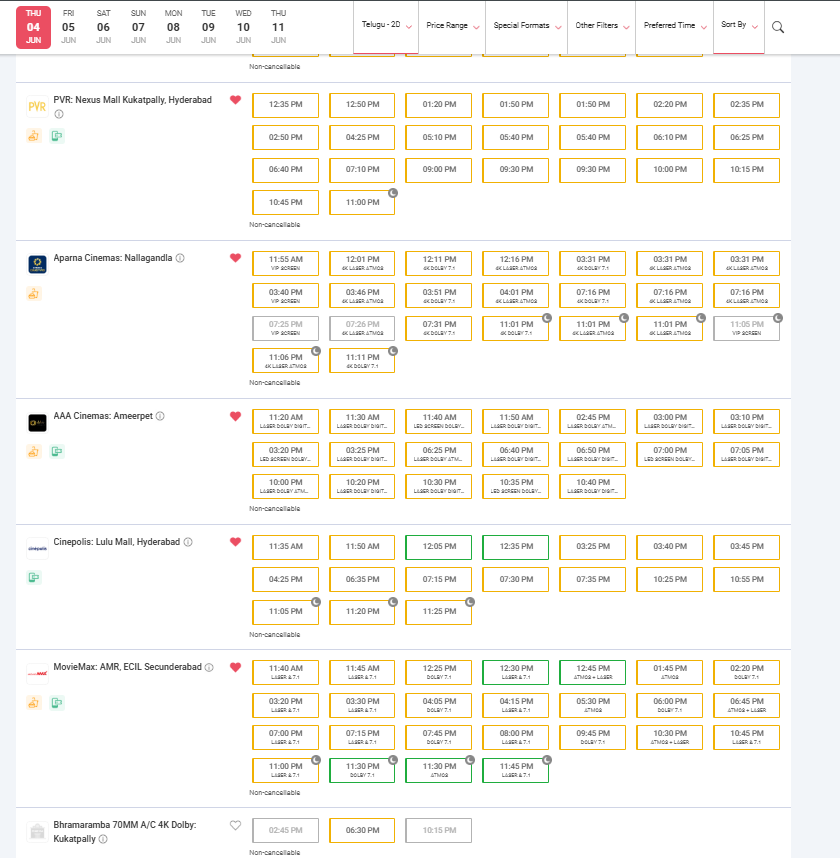Book Bhramaramba 06:30 PM show
Viewport: 840px width, 858px height.
(x=362, y=831)
